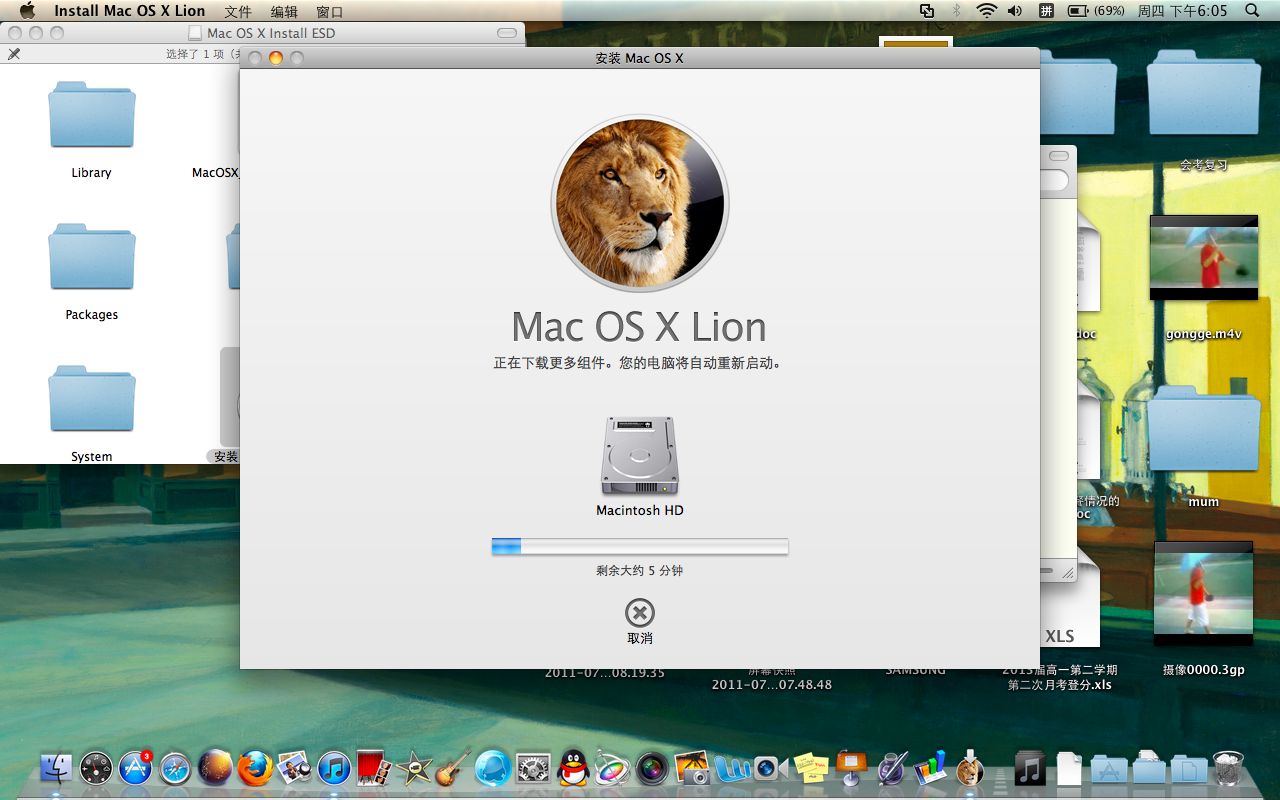Open the music stack in the Dock

1030,768
